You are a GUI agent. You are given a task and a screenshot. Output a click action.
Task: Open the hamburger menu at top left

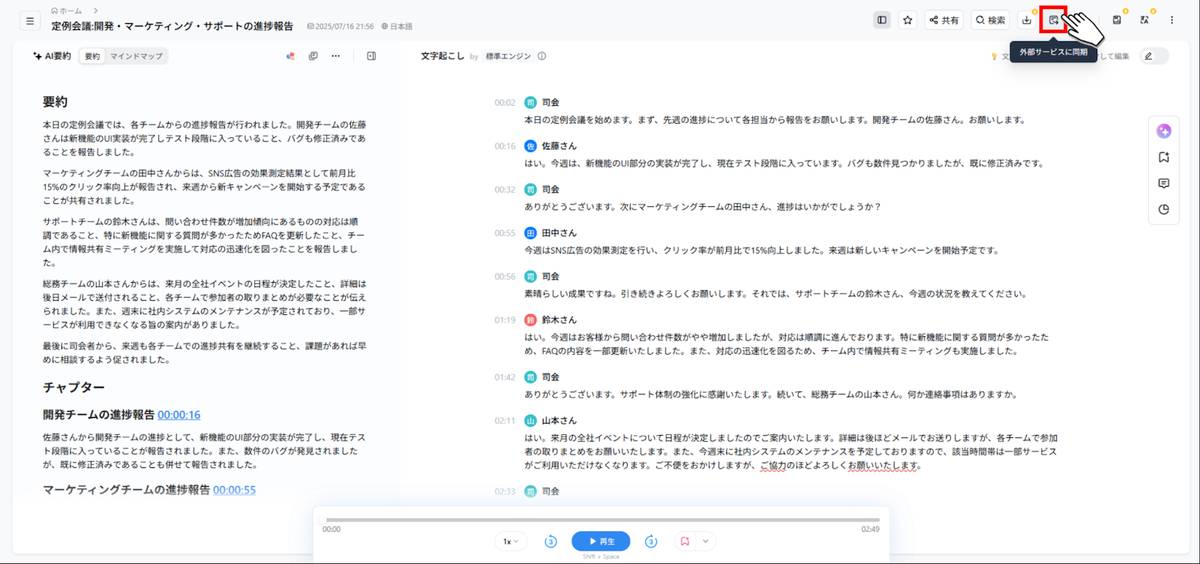pos(29,20)
